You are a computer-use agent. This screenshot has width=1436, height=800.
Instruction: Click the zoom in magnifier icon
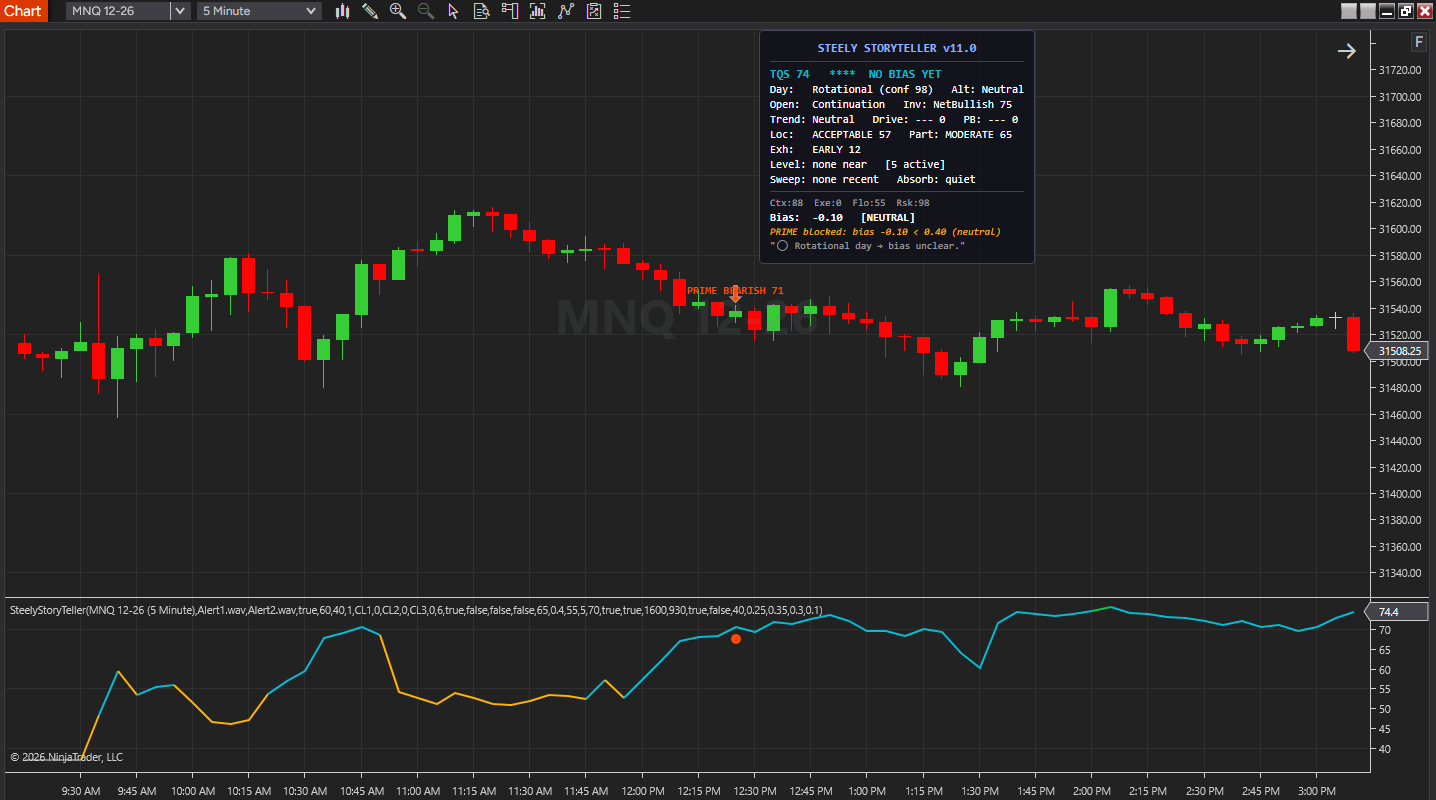point(398,11)
